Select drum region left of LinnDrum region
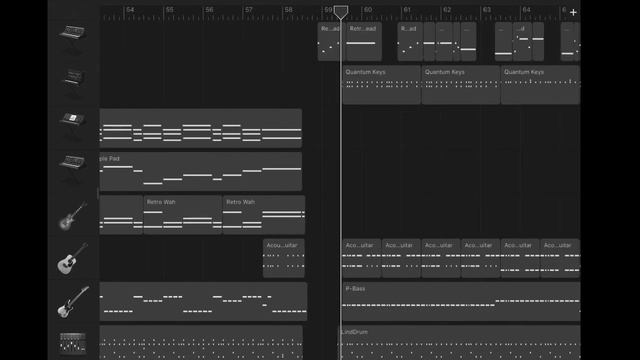The width and height of the screenshot is (640, 360). pyautogui.click(x=201, y=342)
